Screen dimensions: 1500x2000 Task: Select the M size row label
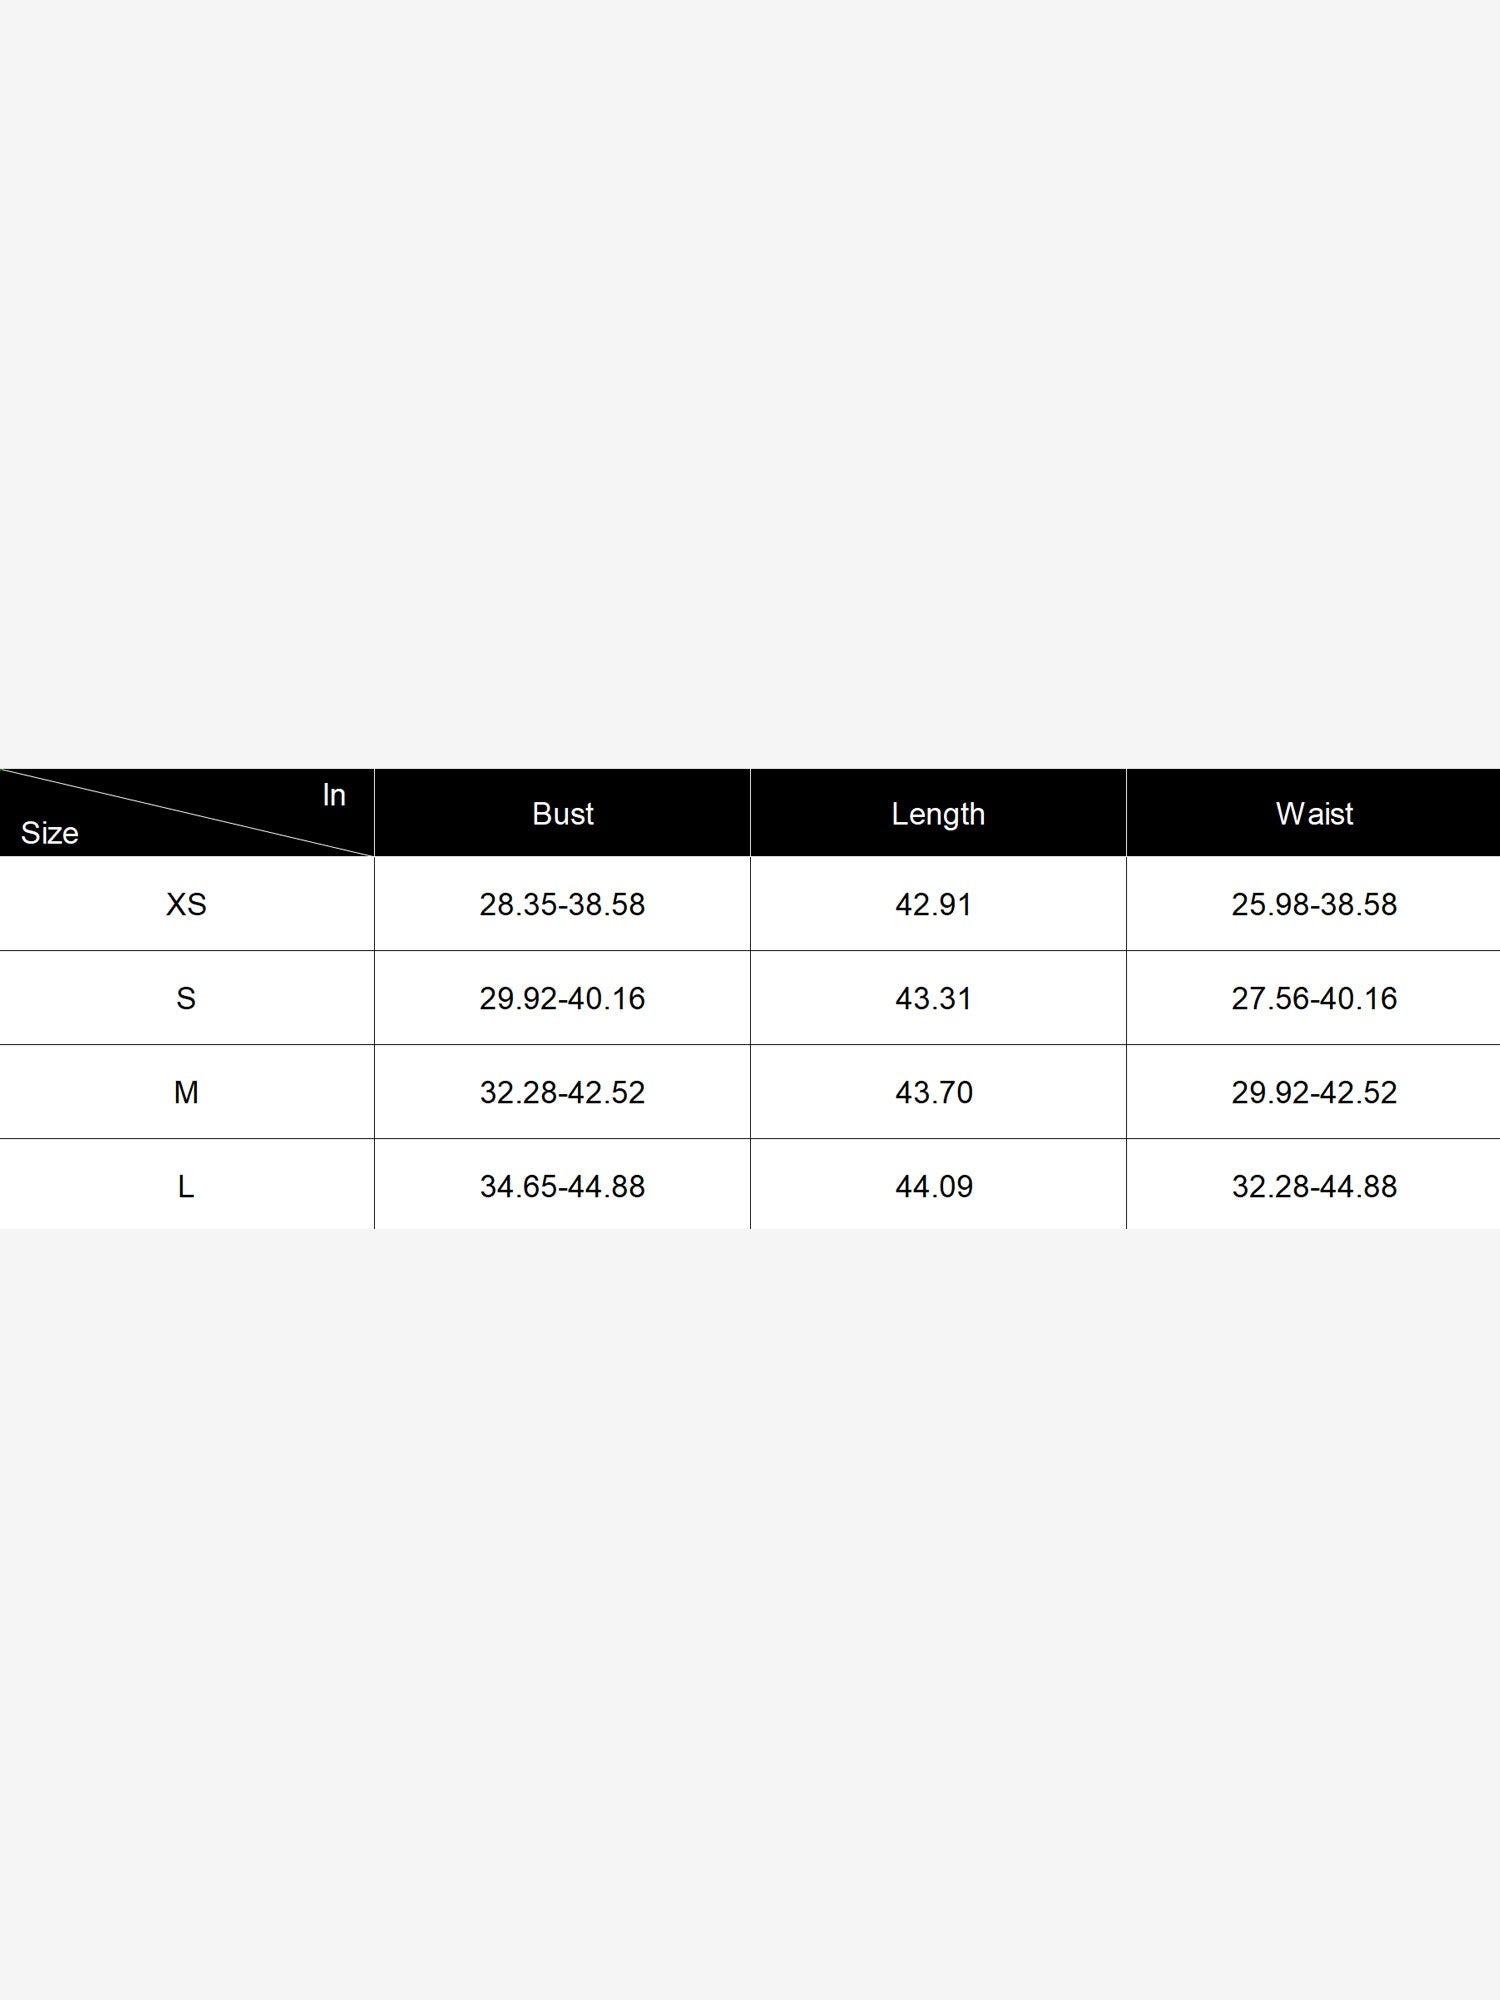click(186, 1092)
